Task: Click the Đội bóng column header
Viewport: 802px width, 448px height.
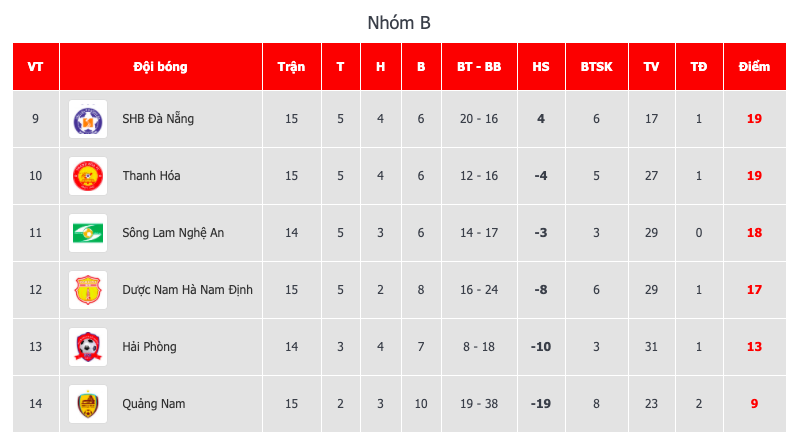Action: tap(160, 67)
